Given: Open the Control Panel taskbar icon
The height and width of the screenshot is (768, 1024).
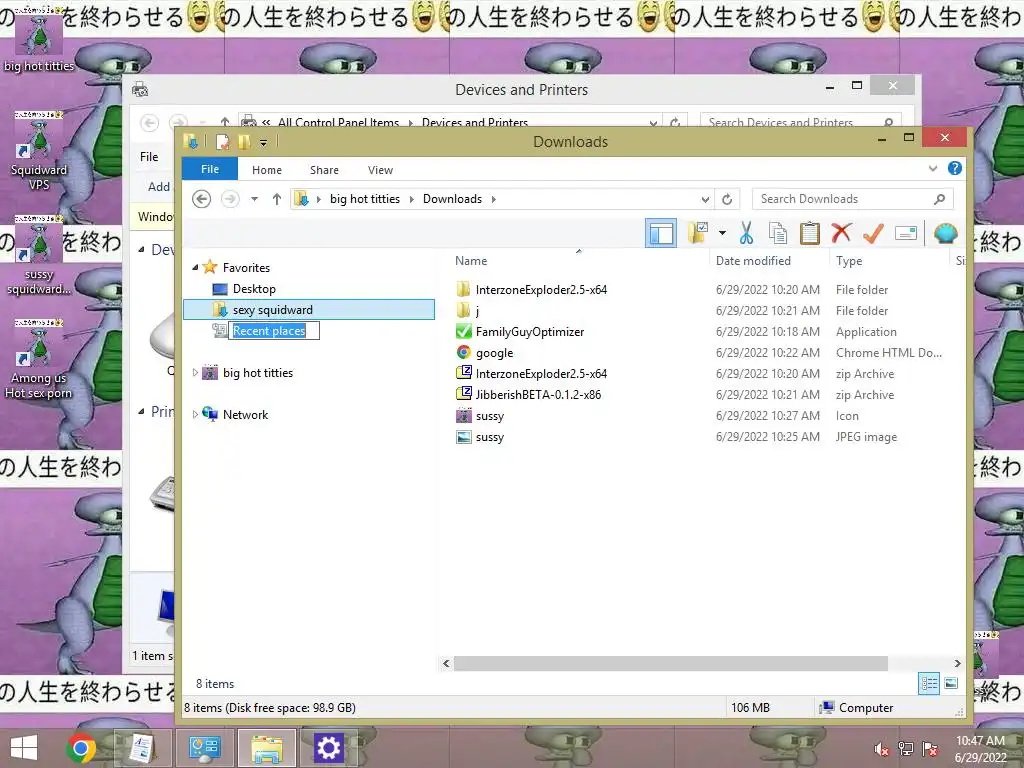Looking at the screenshot, I should click(204, 748).
